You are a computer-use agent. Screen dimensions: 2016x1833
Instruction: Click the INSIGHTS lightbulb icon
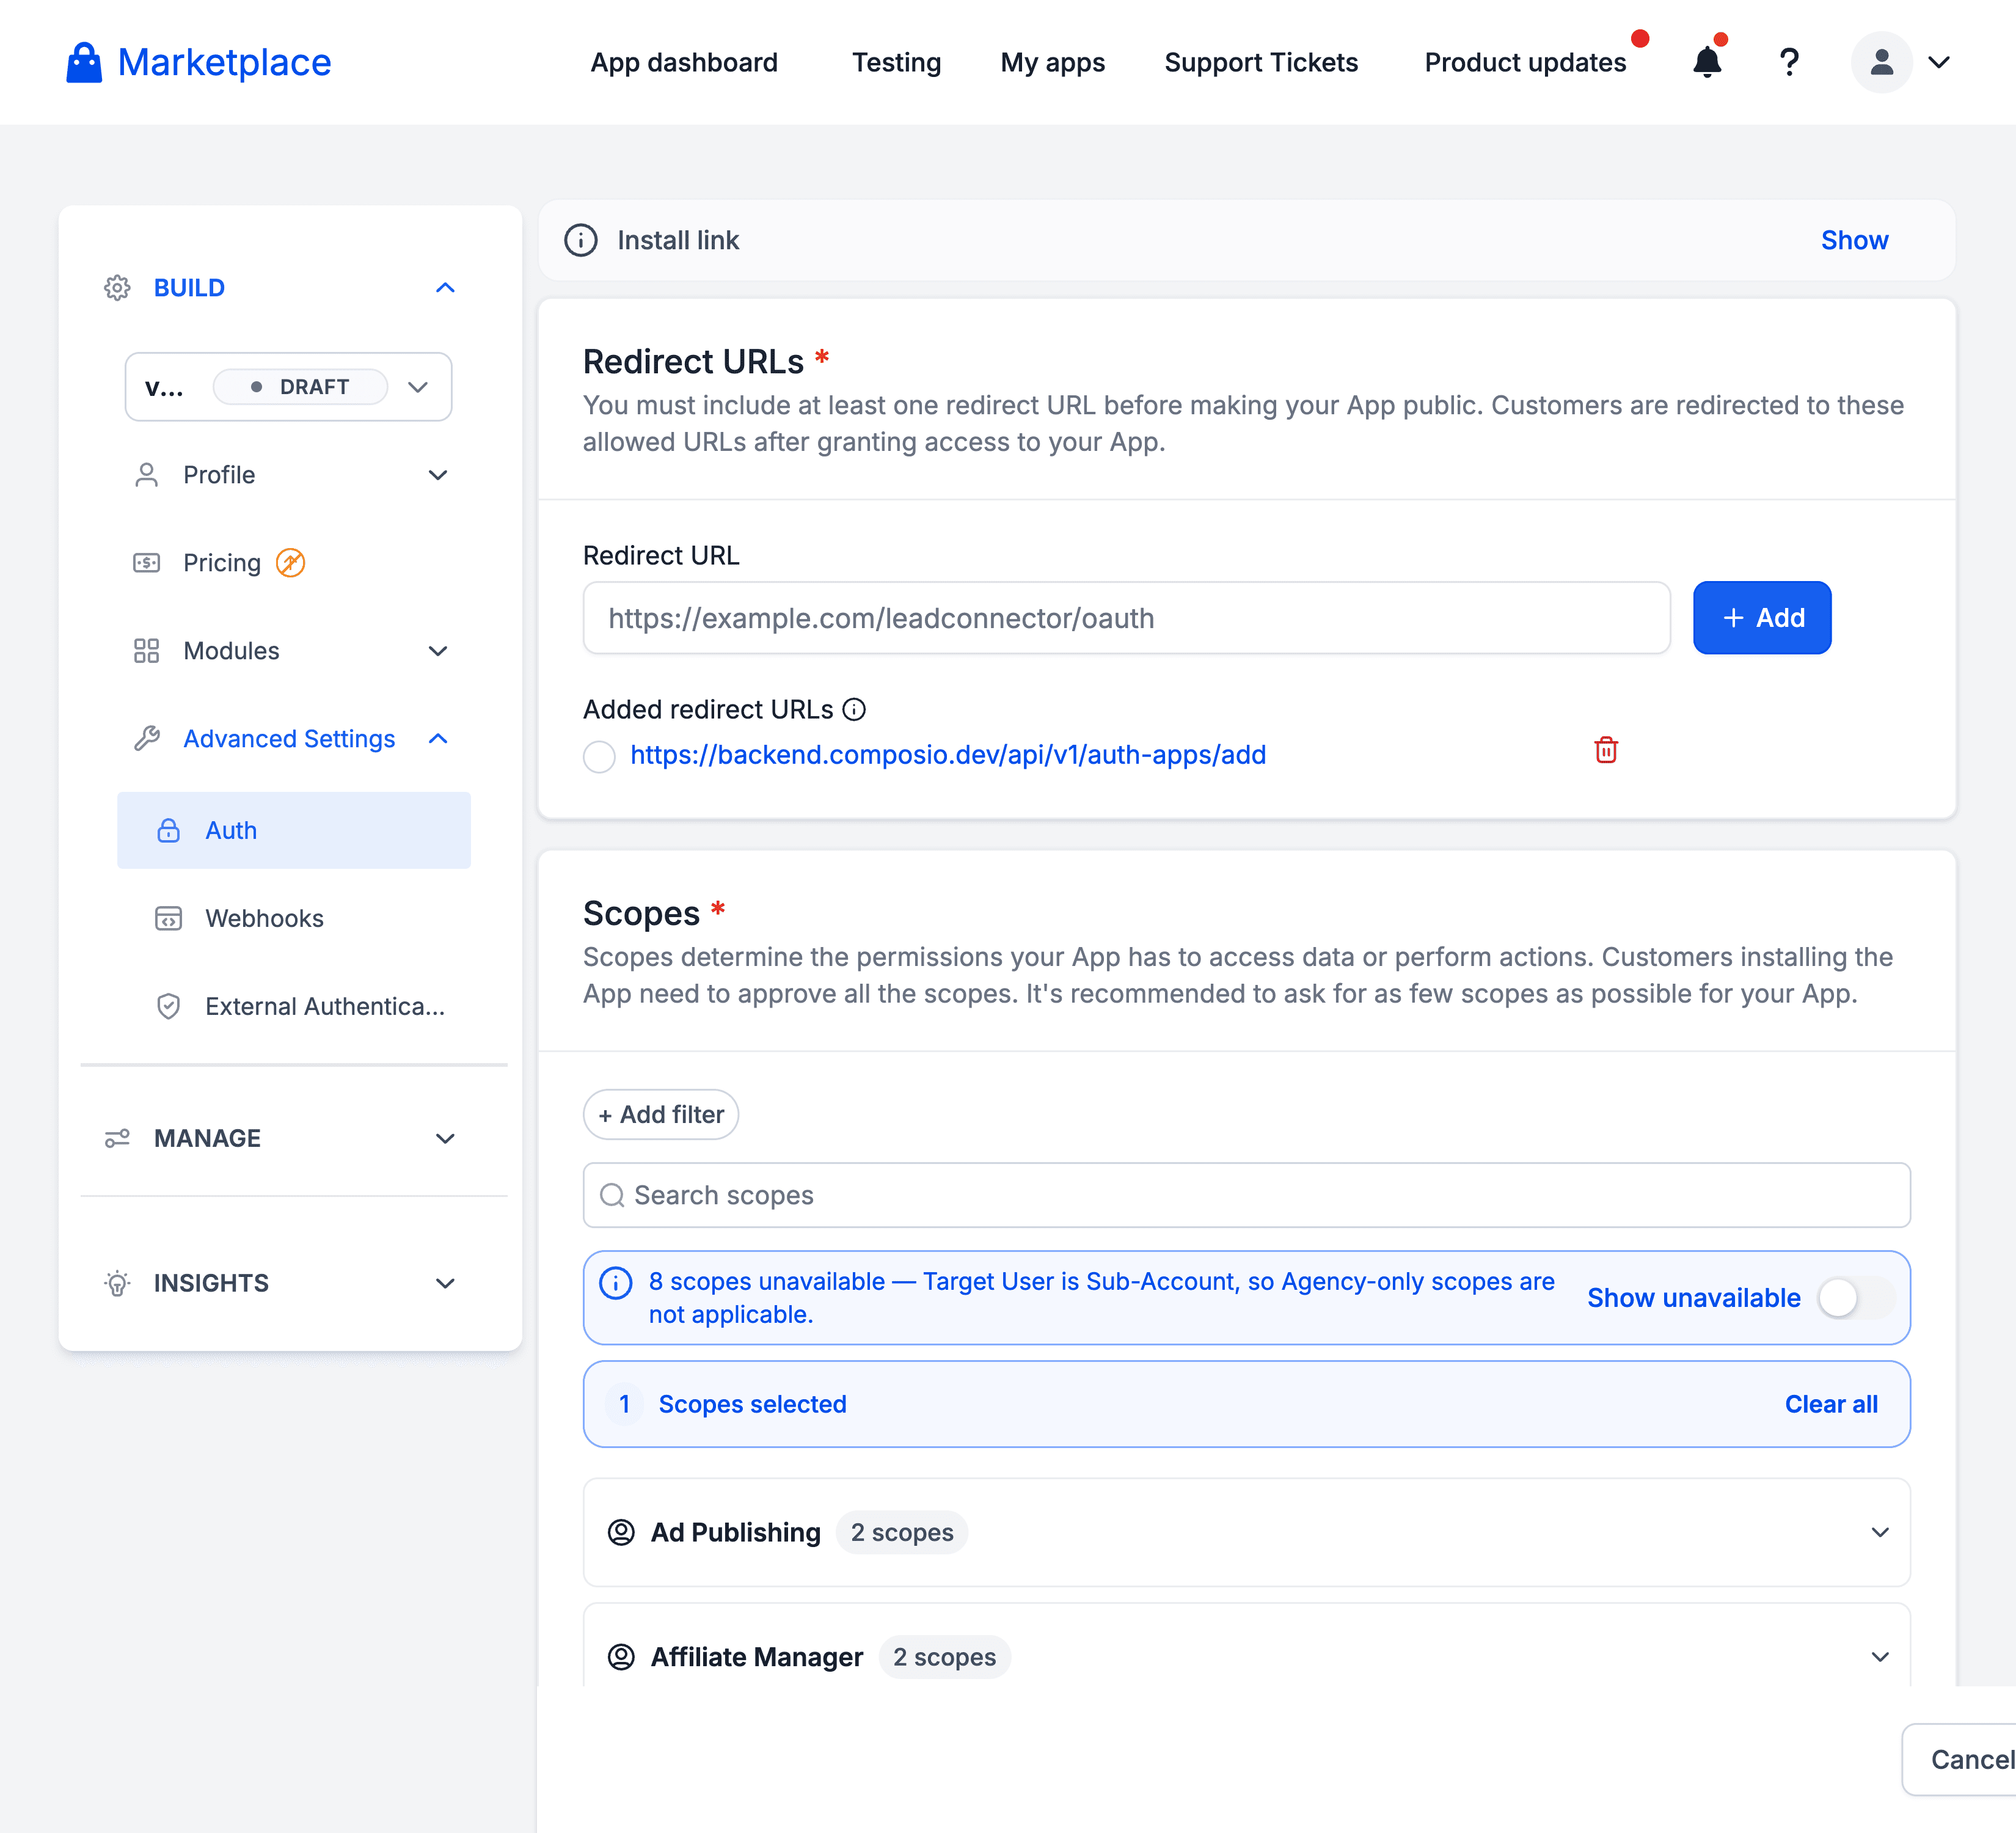117,1283
